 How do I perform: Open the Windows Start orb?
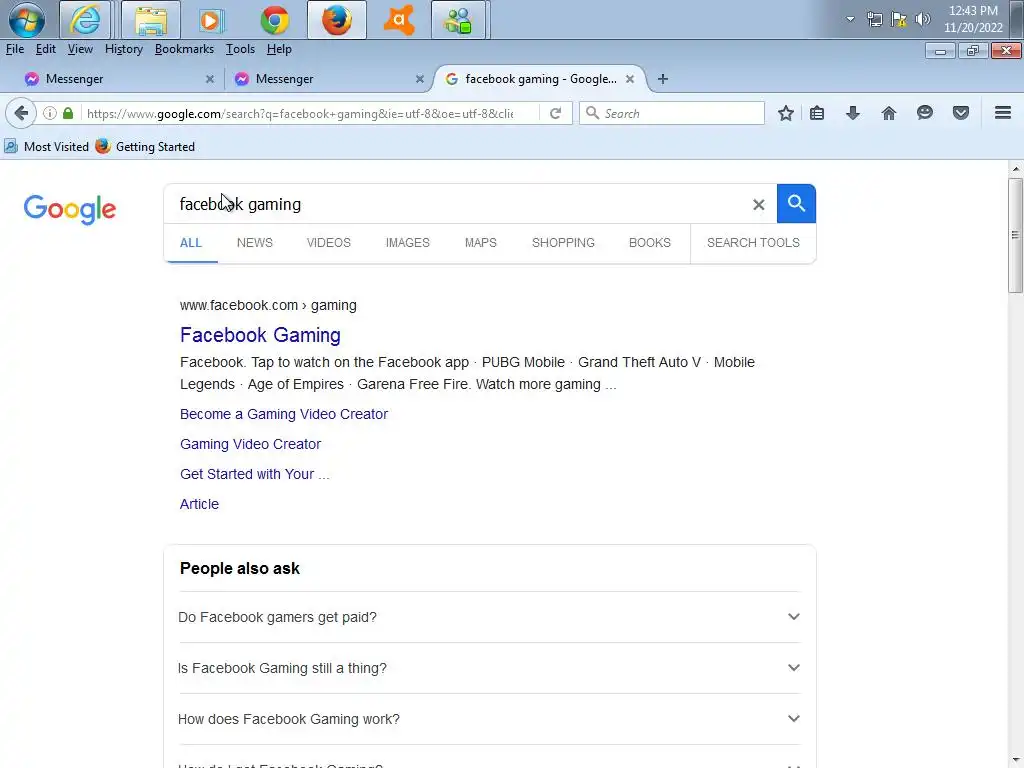(x=27, y=20)
